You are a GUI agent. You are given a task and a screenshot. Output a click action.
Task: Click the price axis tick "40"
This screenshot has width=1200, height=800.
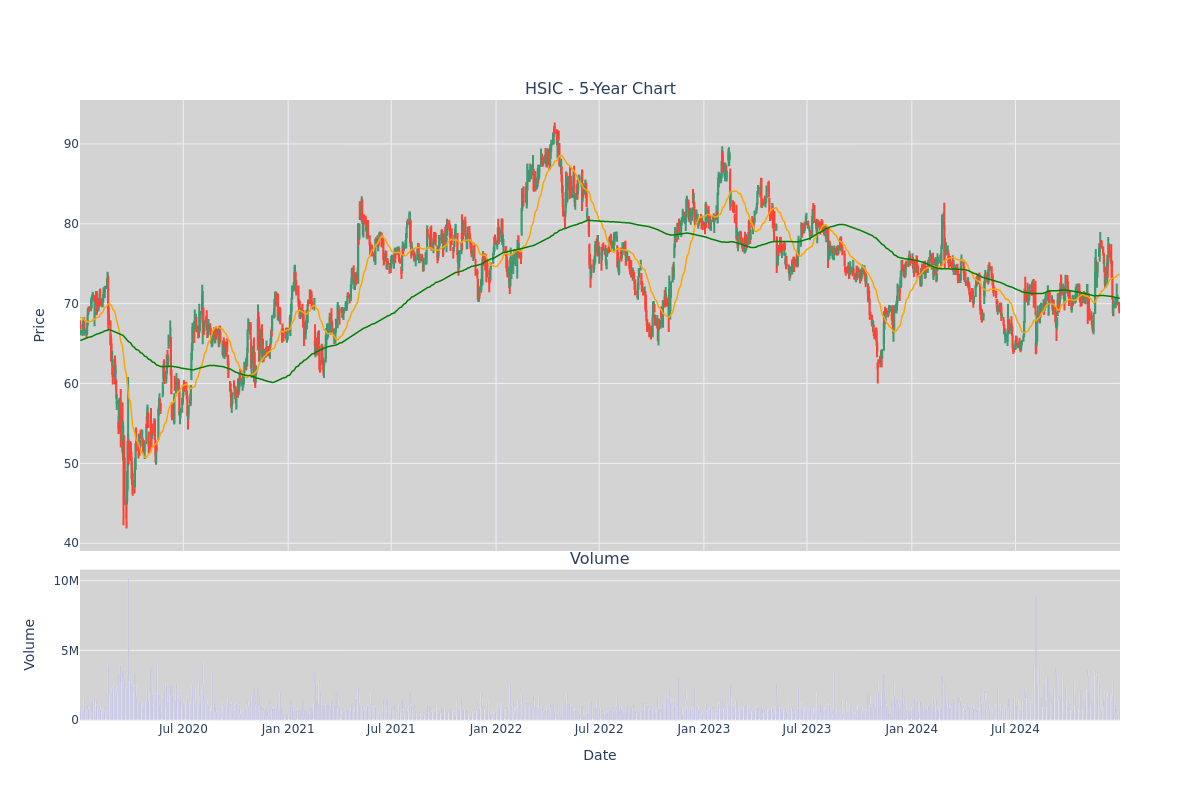(71, 544)
